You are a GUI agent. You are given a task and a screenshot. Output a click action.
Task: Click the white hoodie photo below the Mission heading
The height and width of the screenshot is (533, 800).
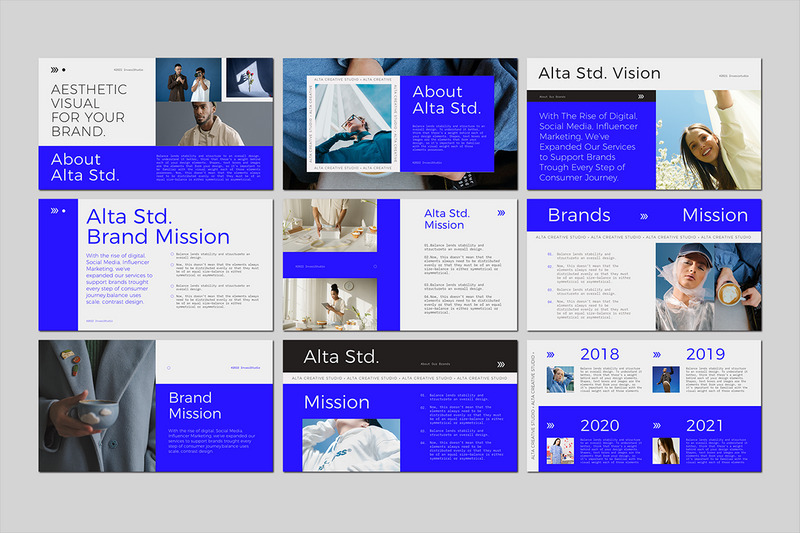(x=352, y=445)
